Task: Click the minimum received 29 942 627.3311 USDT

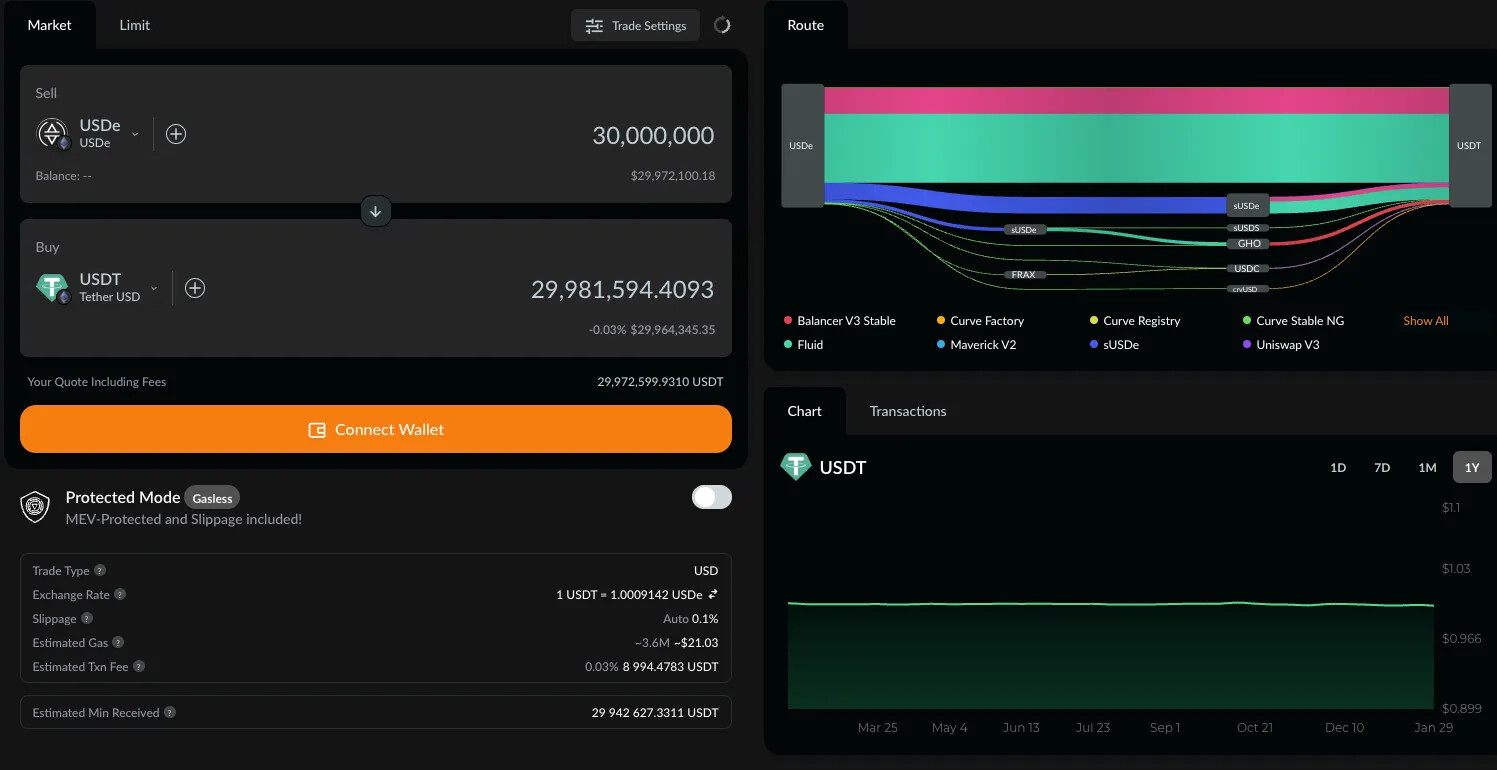Action: click(x=655, y=713)
